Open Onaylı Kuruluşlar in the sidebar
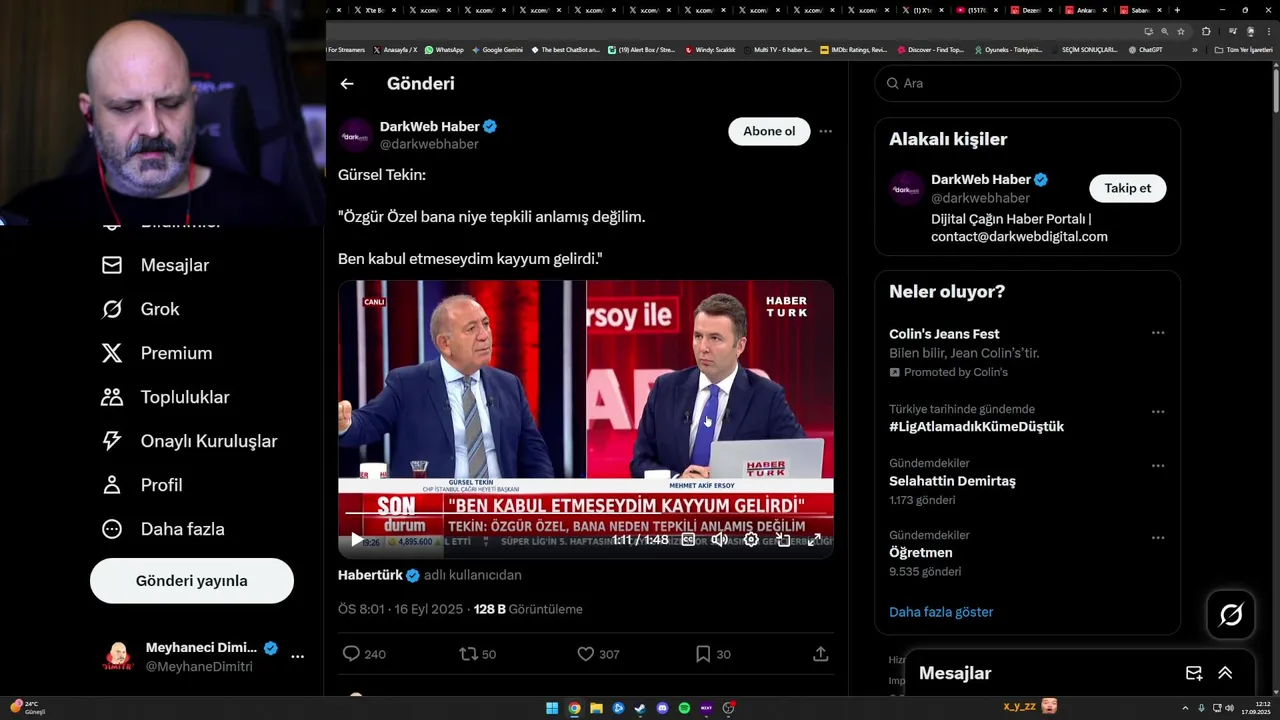1280x720 pixels. pos(189,441)
